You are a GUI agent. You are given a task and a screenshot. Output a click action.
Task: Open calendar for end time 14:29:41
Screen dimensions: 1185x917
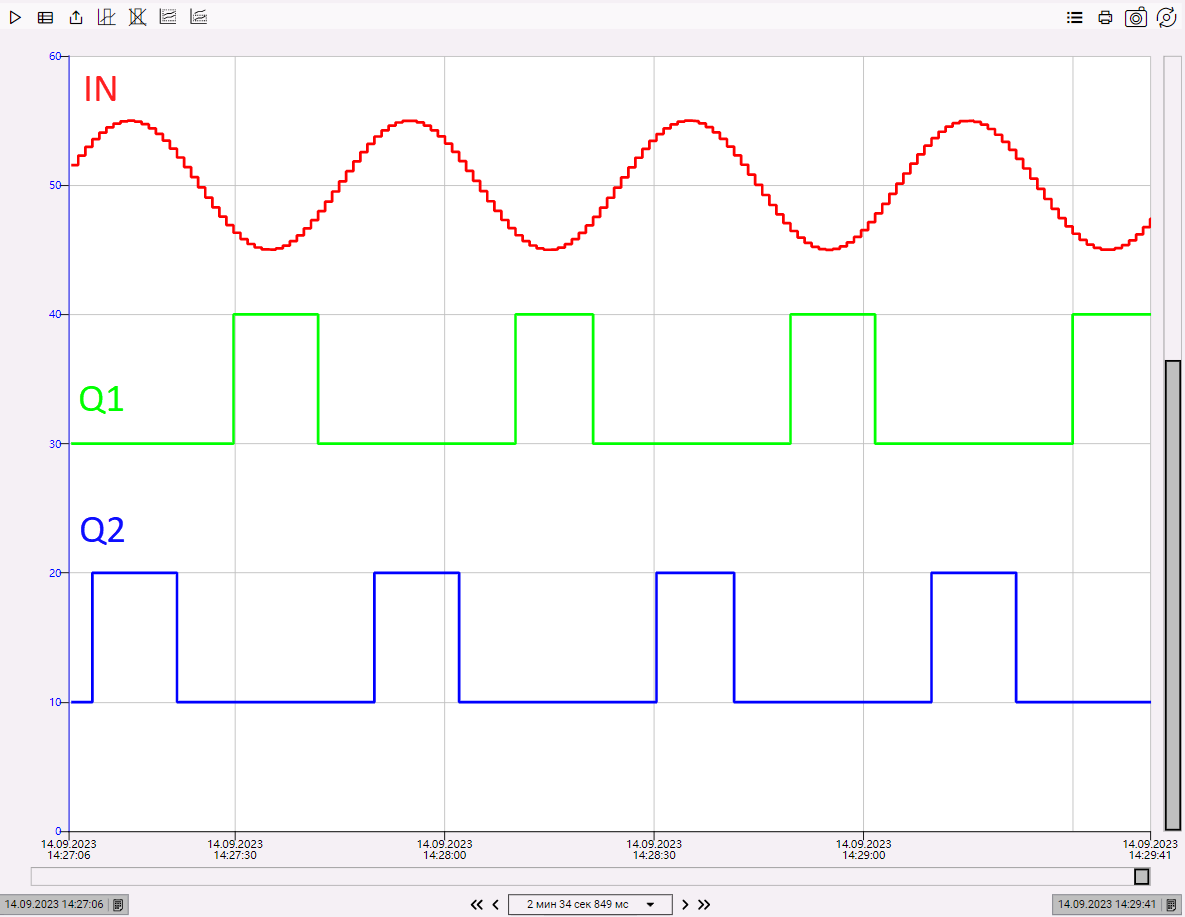point(1171,904)
